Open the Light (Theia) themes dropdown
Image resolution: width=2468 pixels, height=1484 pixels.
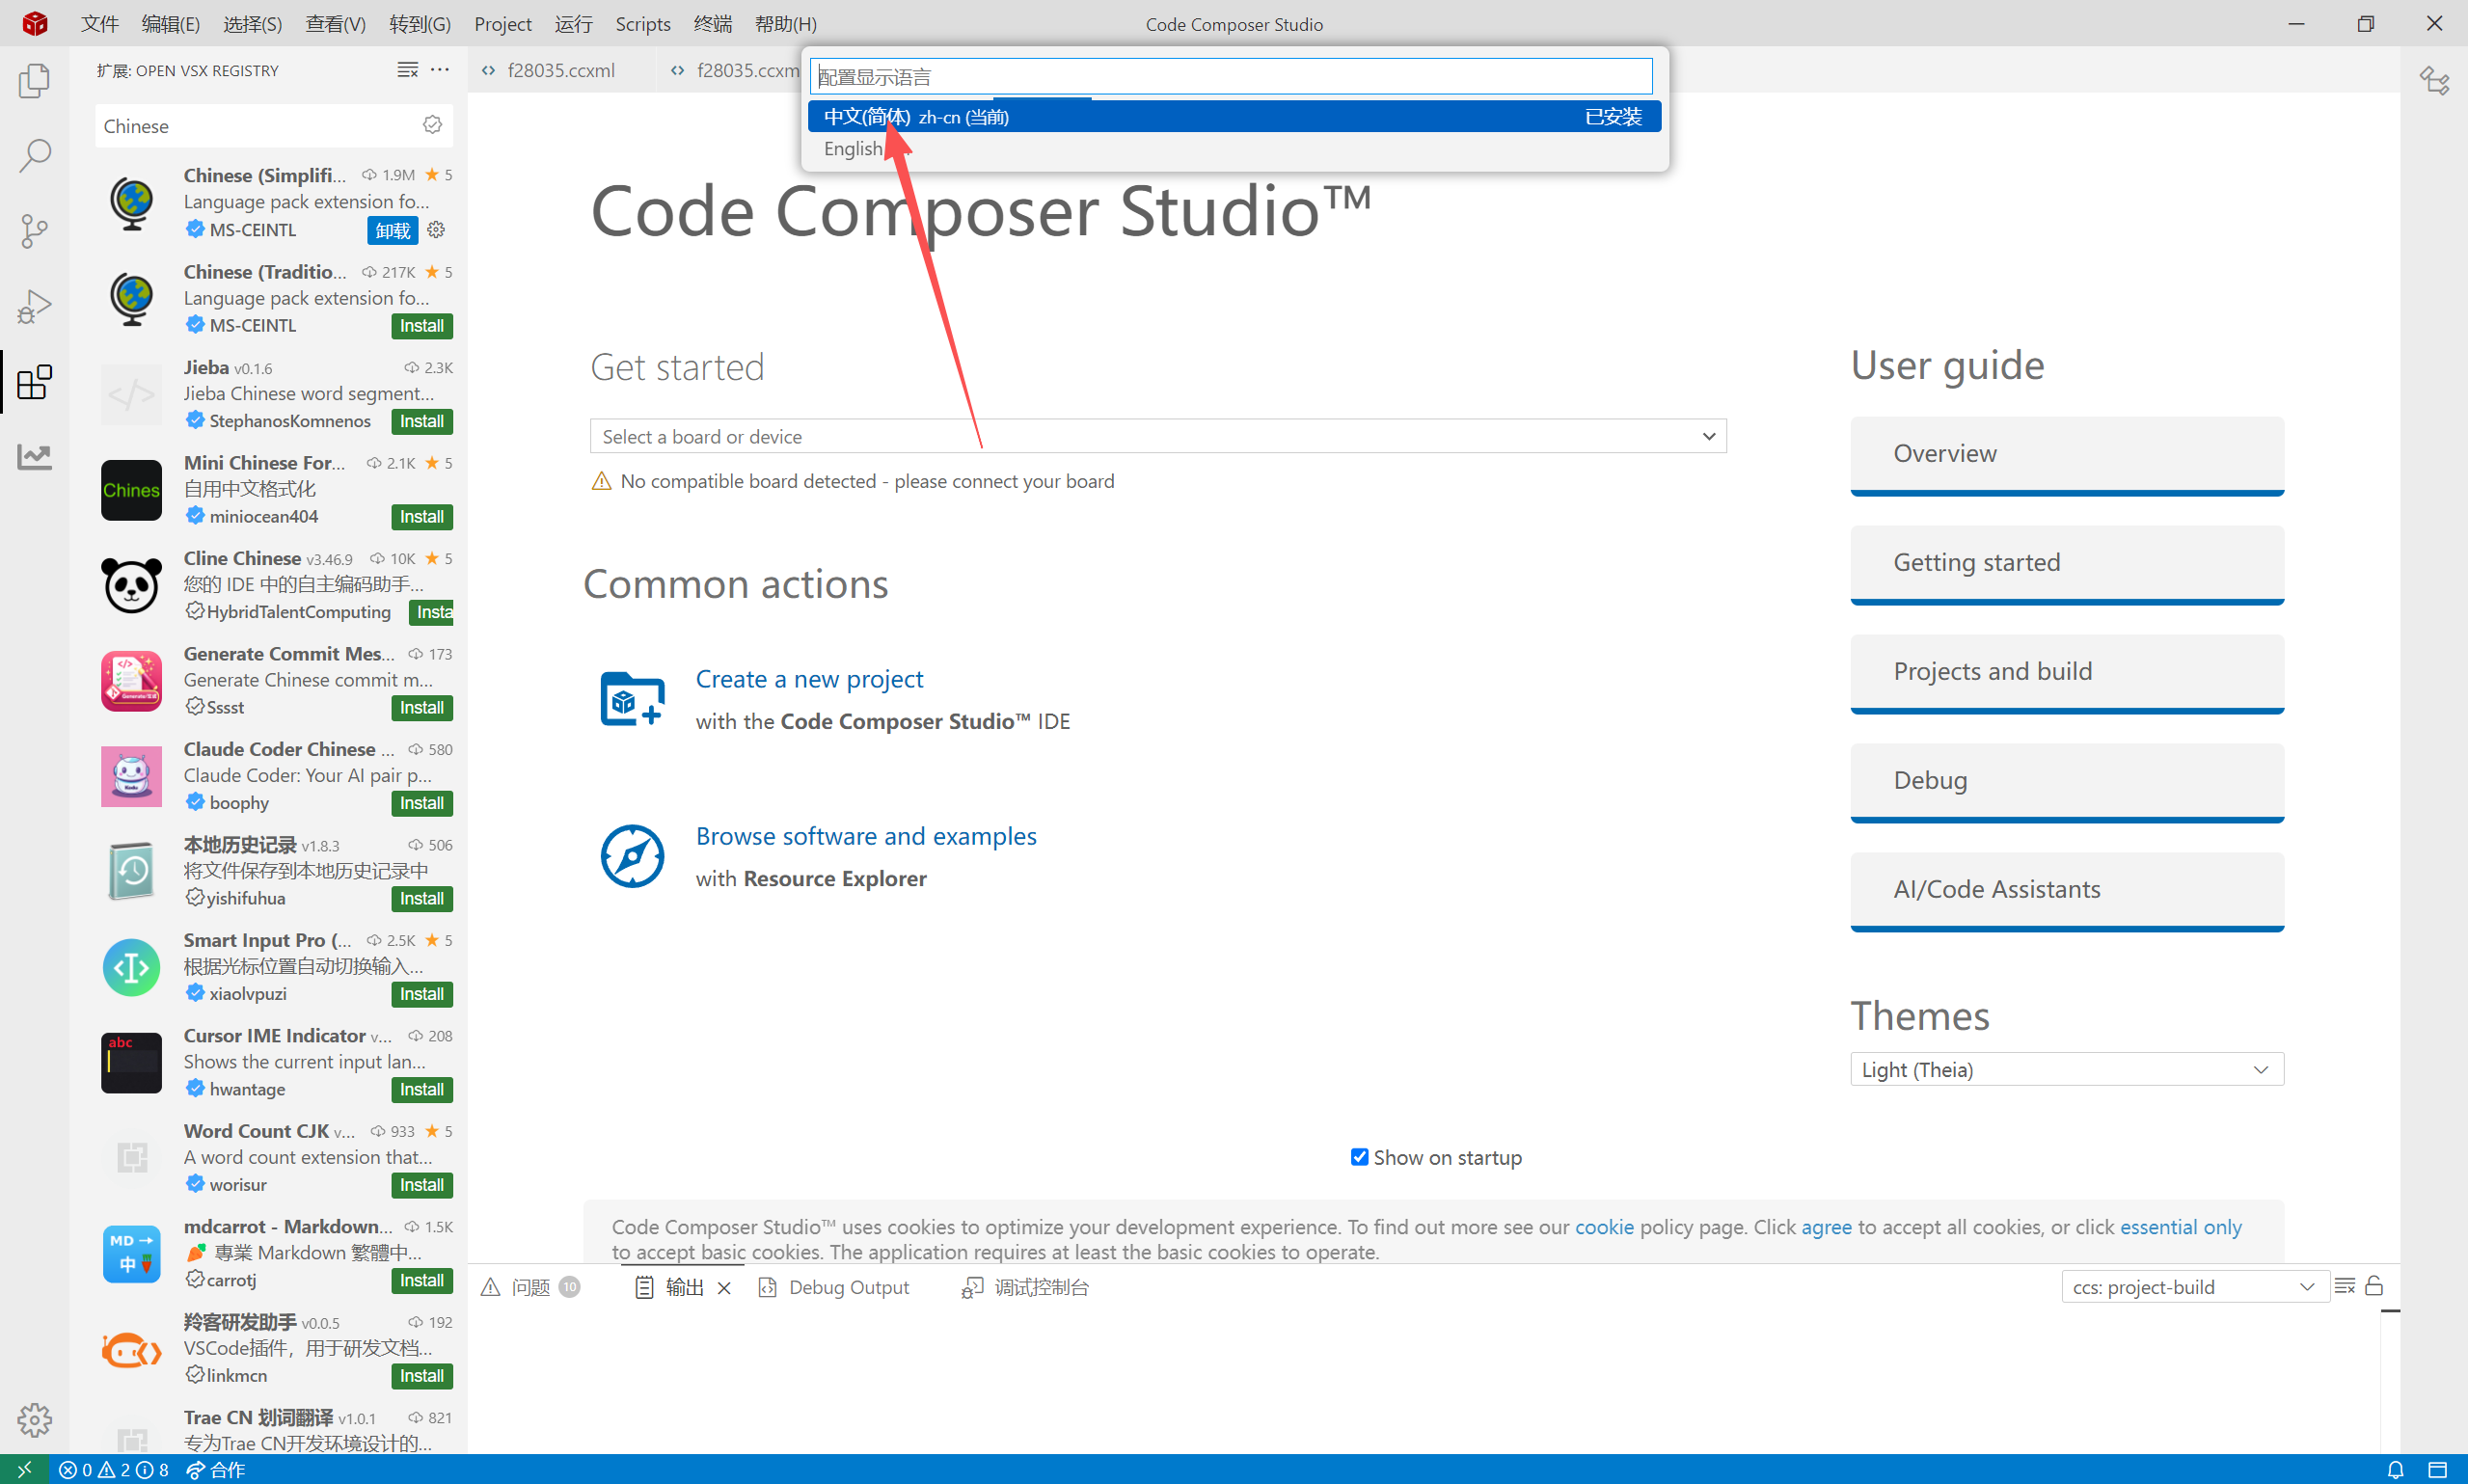point(2066,1069)
